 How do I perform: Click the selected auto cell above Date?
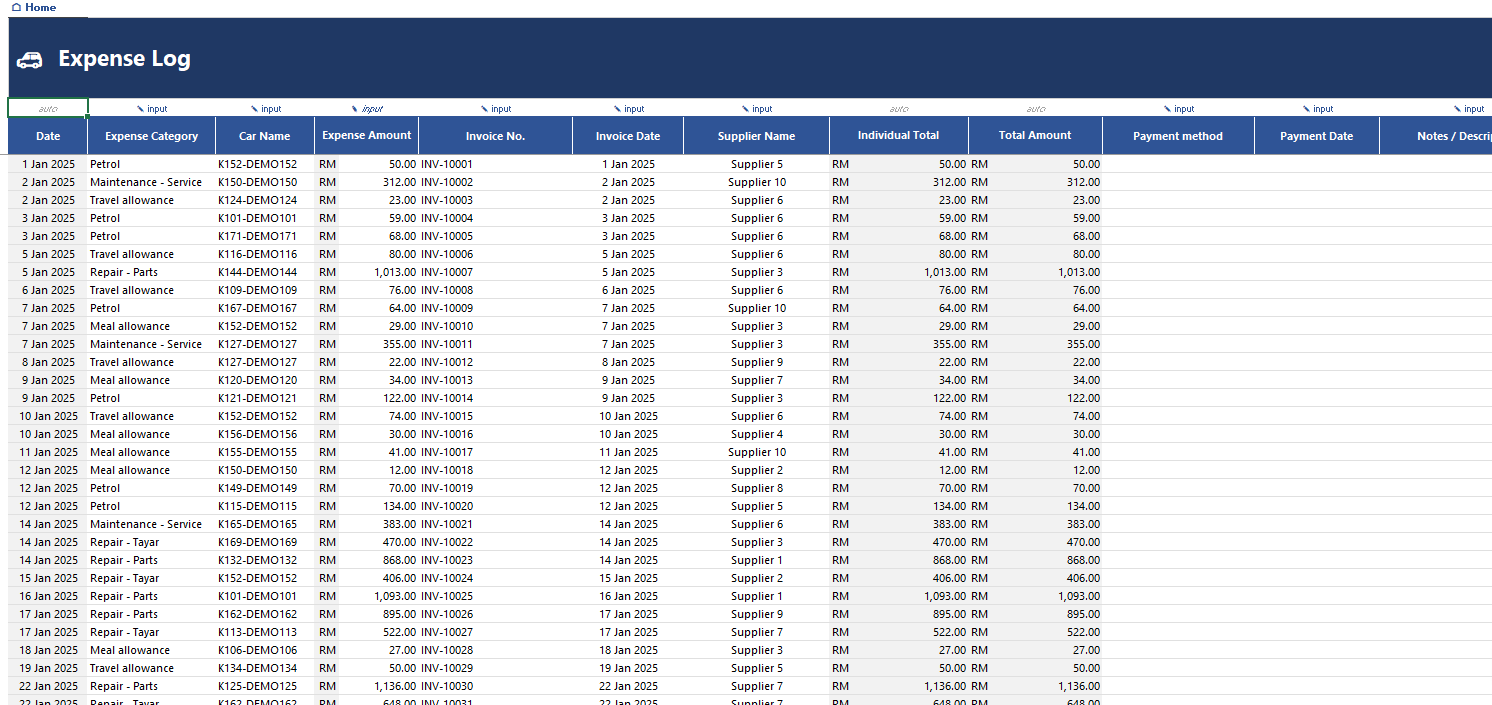tap(48, 108)
